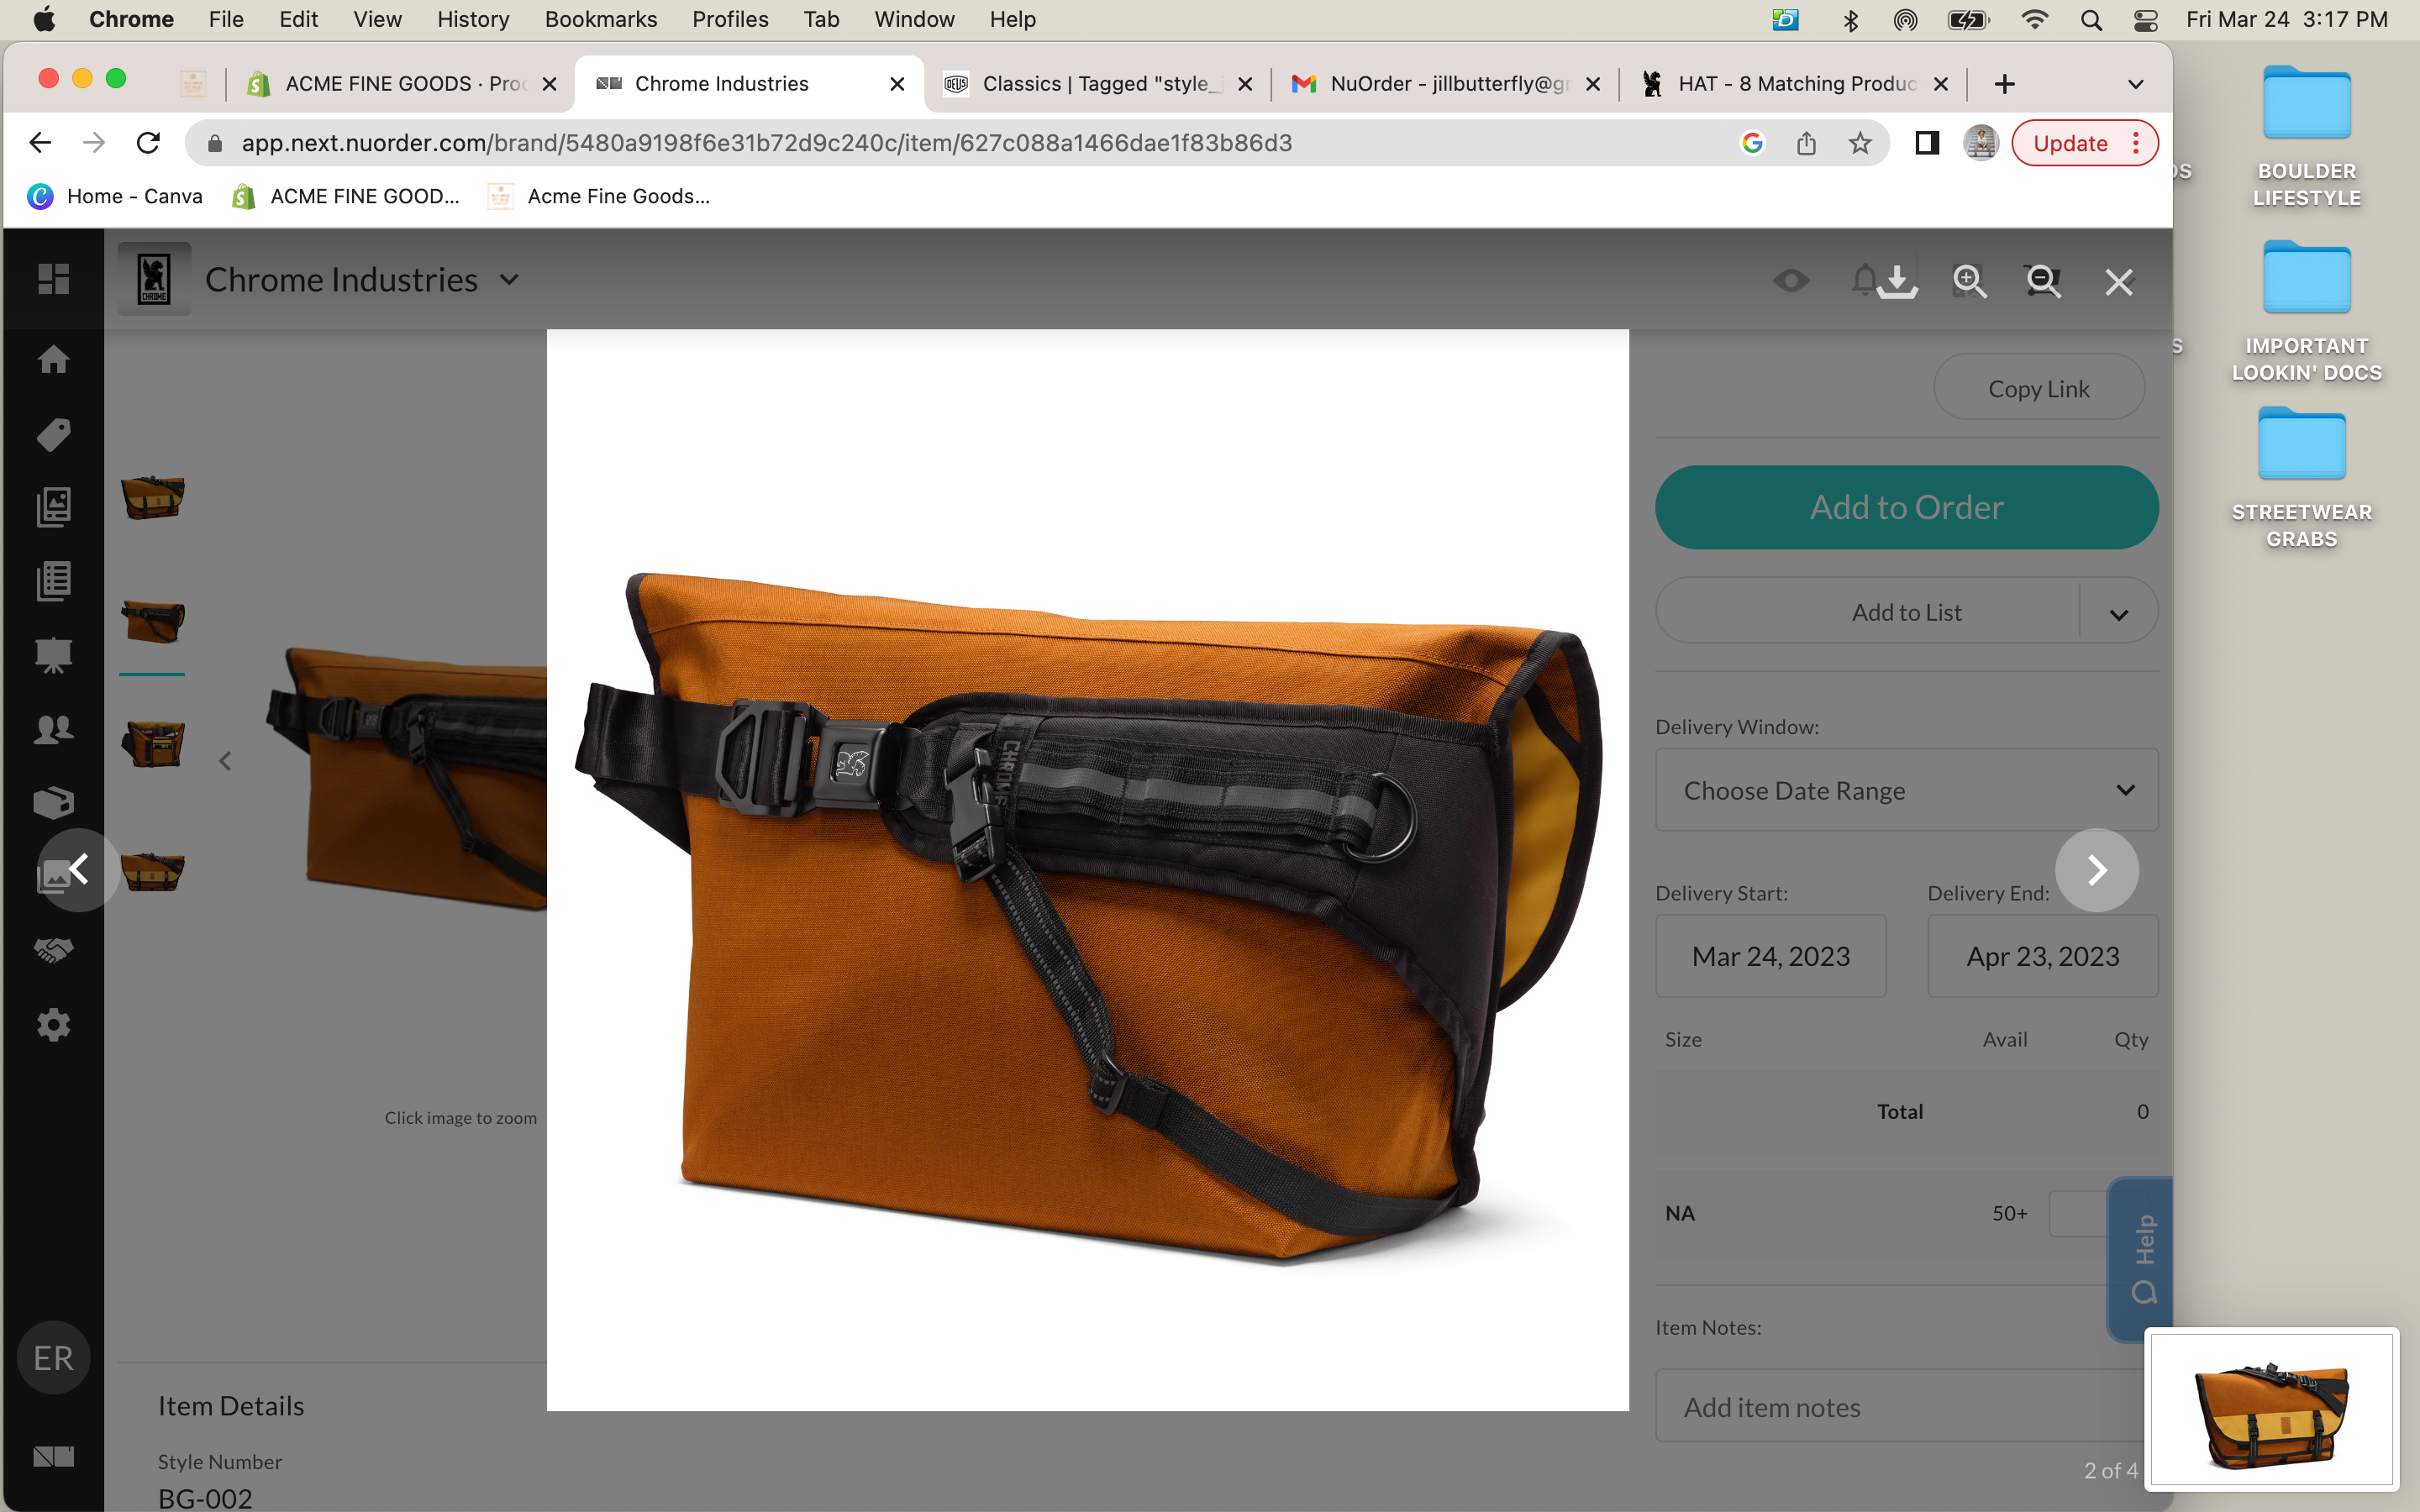Reload the browser page
The height and width of the screenshot is (1512, 2420).
pyautogui.click(x=148, y=143)
